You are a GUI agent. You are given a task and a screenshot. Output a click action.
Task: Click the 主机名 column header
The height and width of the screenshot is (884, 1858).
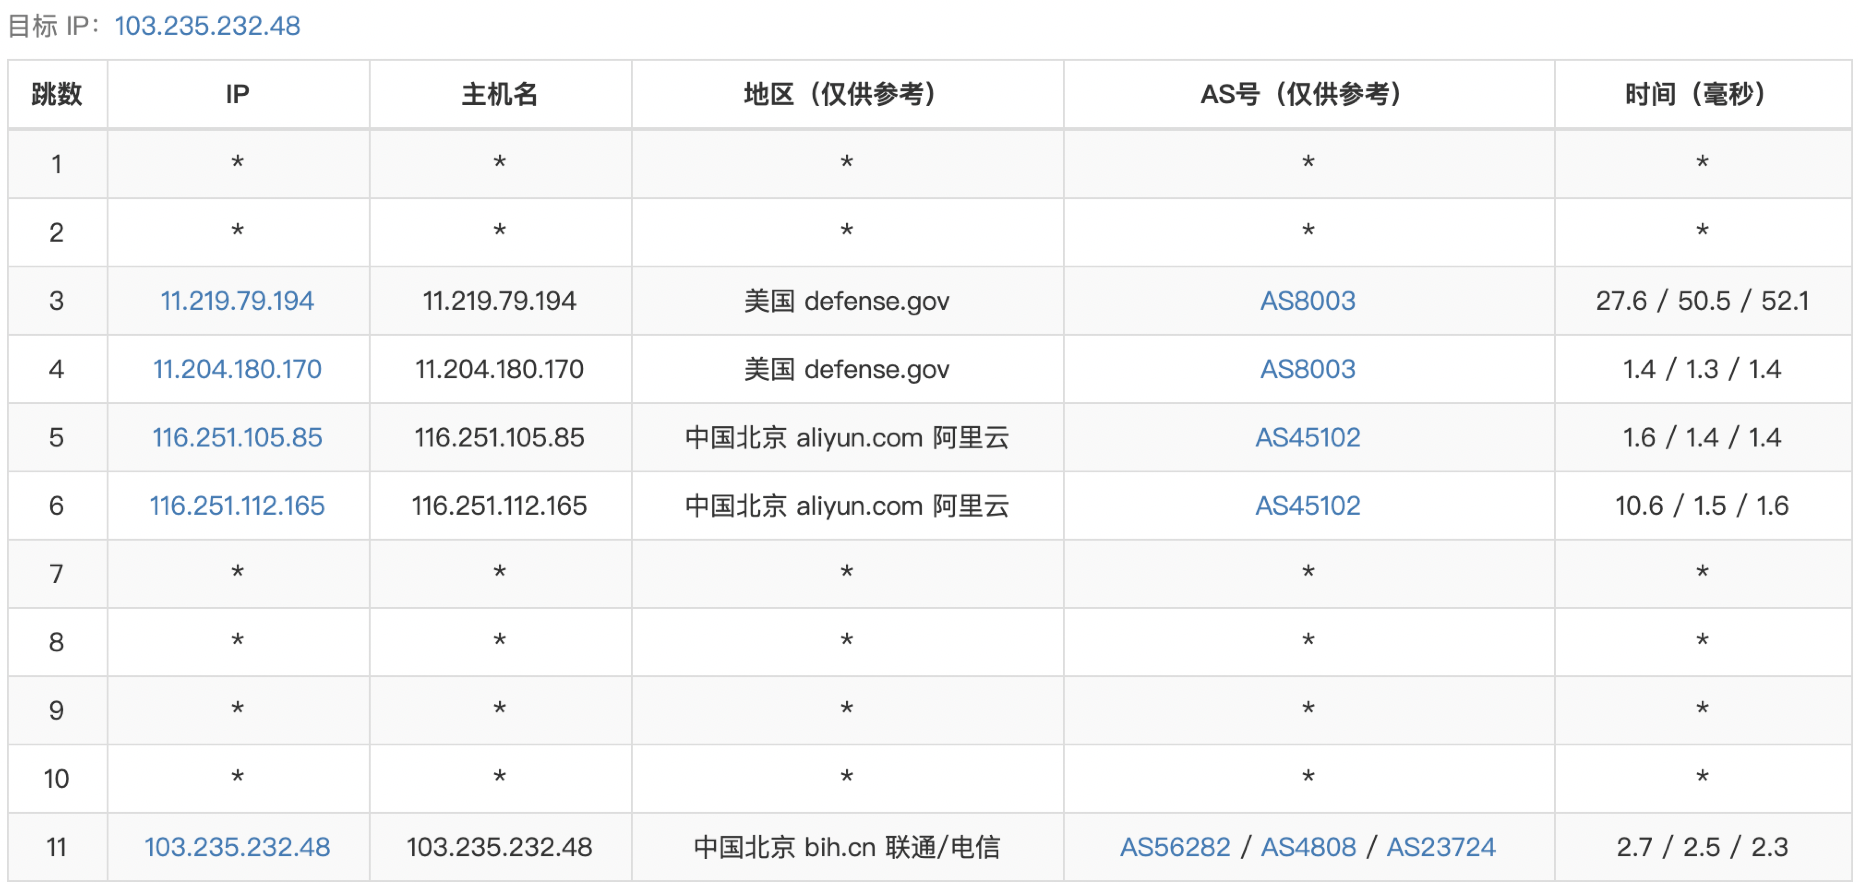(x=500, y=94)
